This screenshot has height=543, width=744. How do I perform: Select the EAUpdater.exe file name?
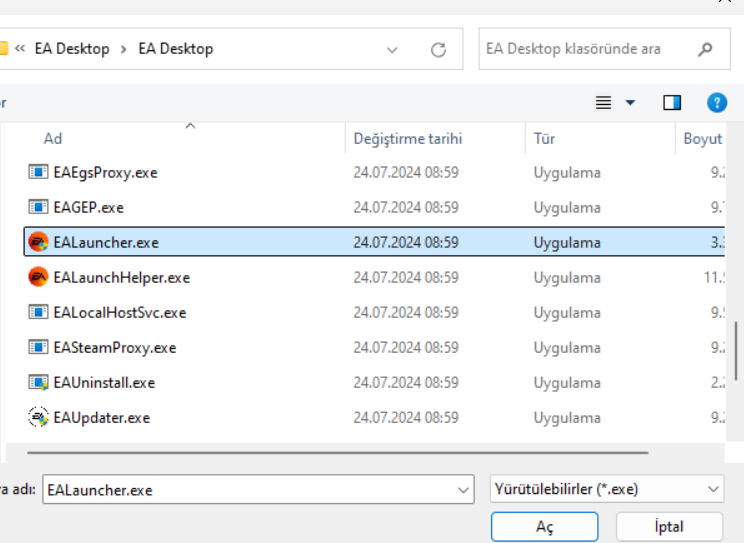pyautogui.click(x=102, y=418)
